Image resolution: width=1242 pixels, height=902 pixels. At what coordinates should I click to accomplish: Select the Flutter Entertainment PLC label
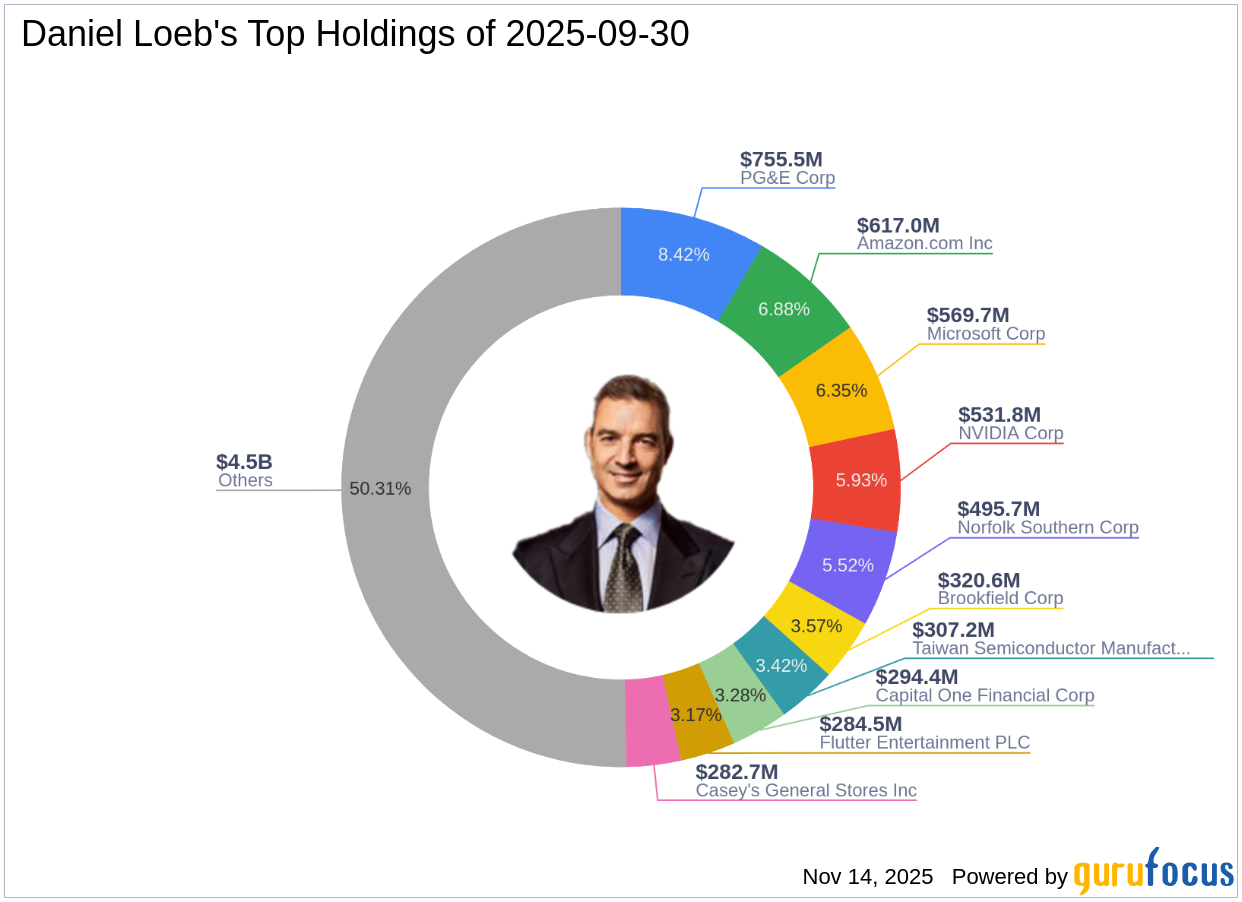click(x=924, y=742)
